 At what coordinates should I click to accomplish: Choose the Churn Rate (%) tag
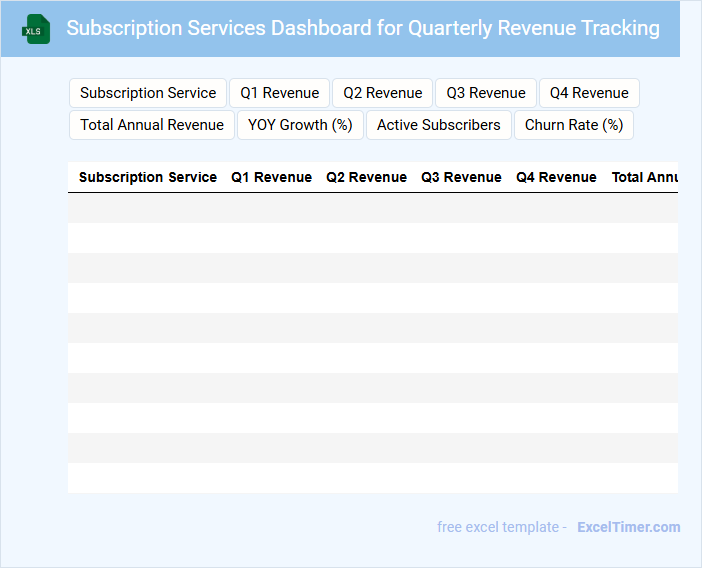(573, 125)
